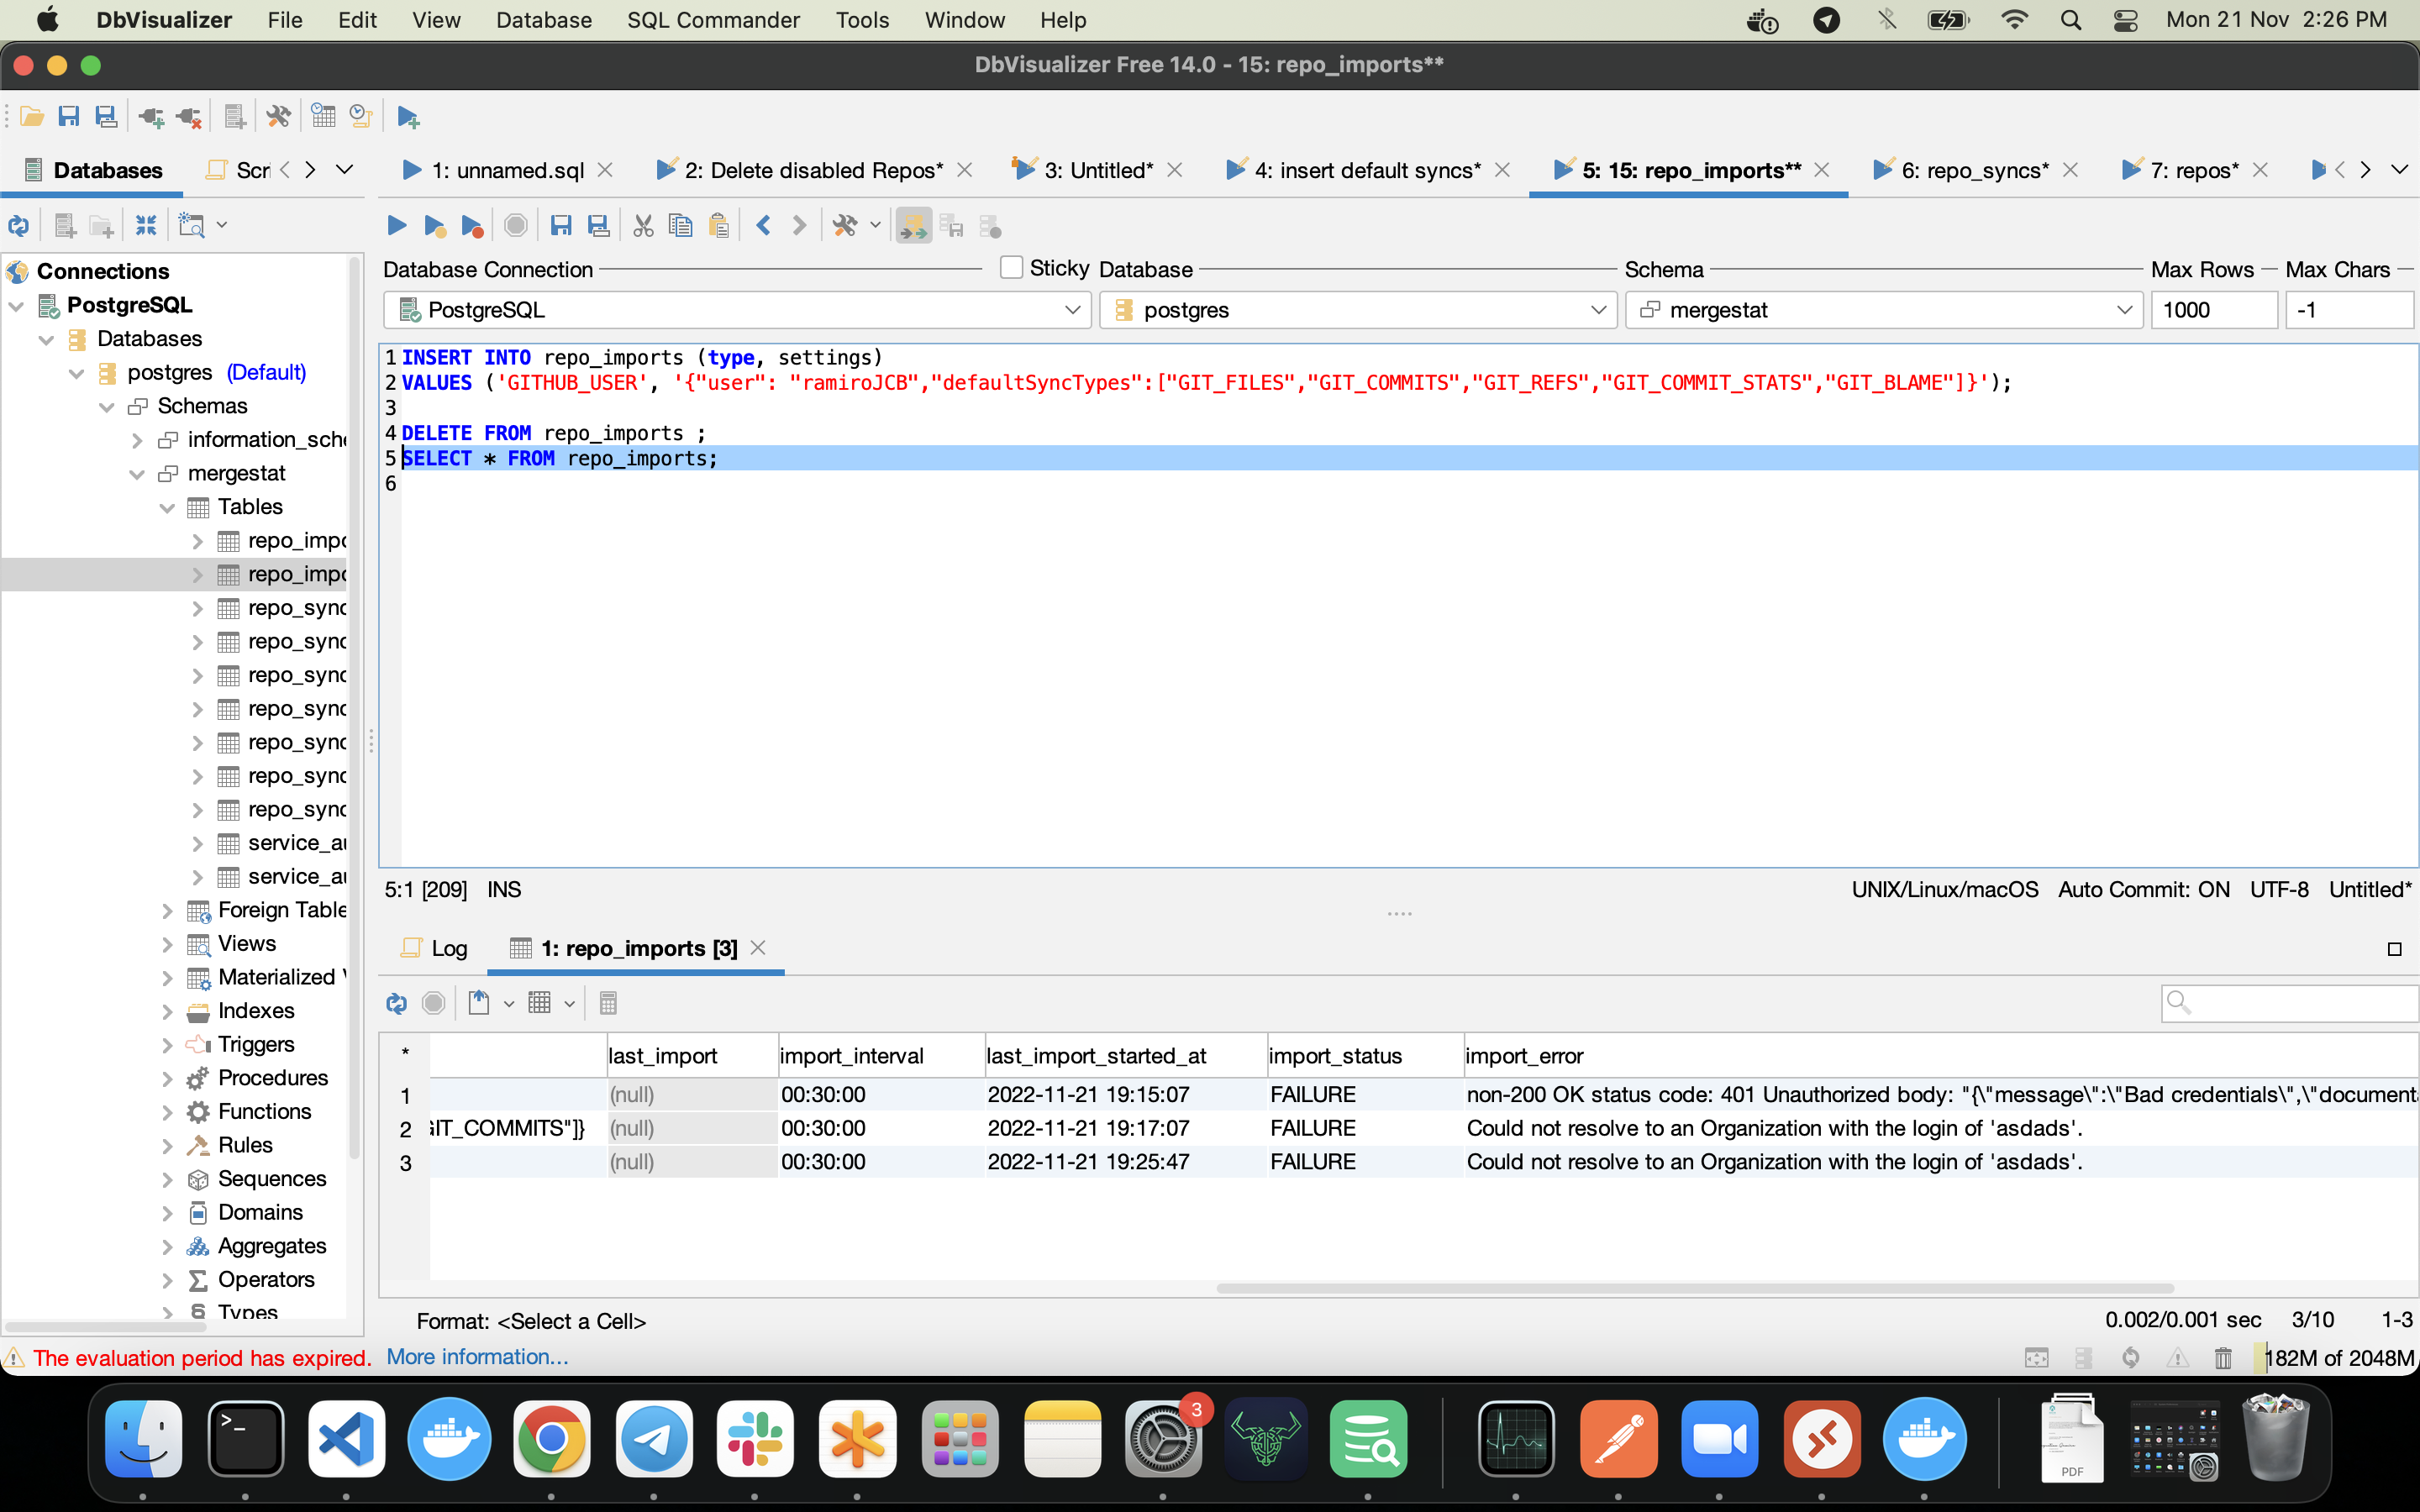Run the Execute script button in SQL editor
Viewport: 2420px width, 1512px height.
395,225
